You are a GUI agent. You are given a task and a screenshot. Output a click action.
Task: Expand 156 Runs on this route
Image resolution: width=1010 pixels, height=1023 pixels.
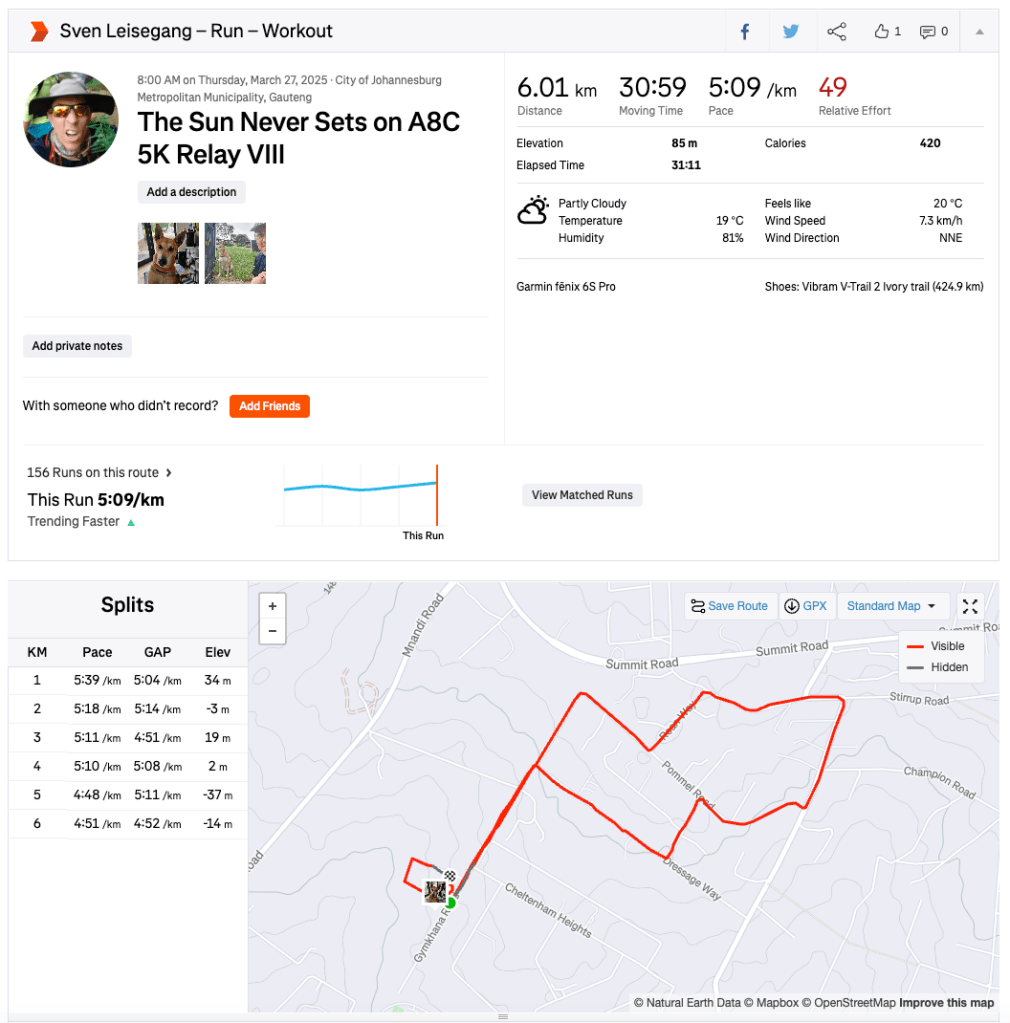point(100,472)
